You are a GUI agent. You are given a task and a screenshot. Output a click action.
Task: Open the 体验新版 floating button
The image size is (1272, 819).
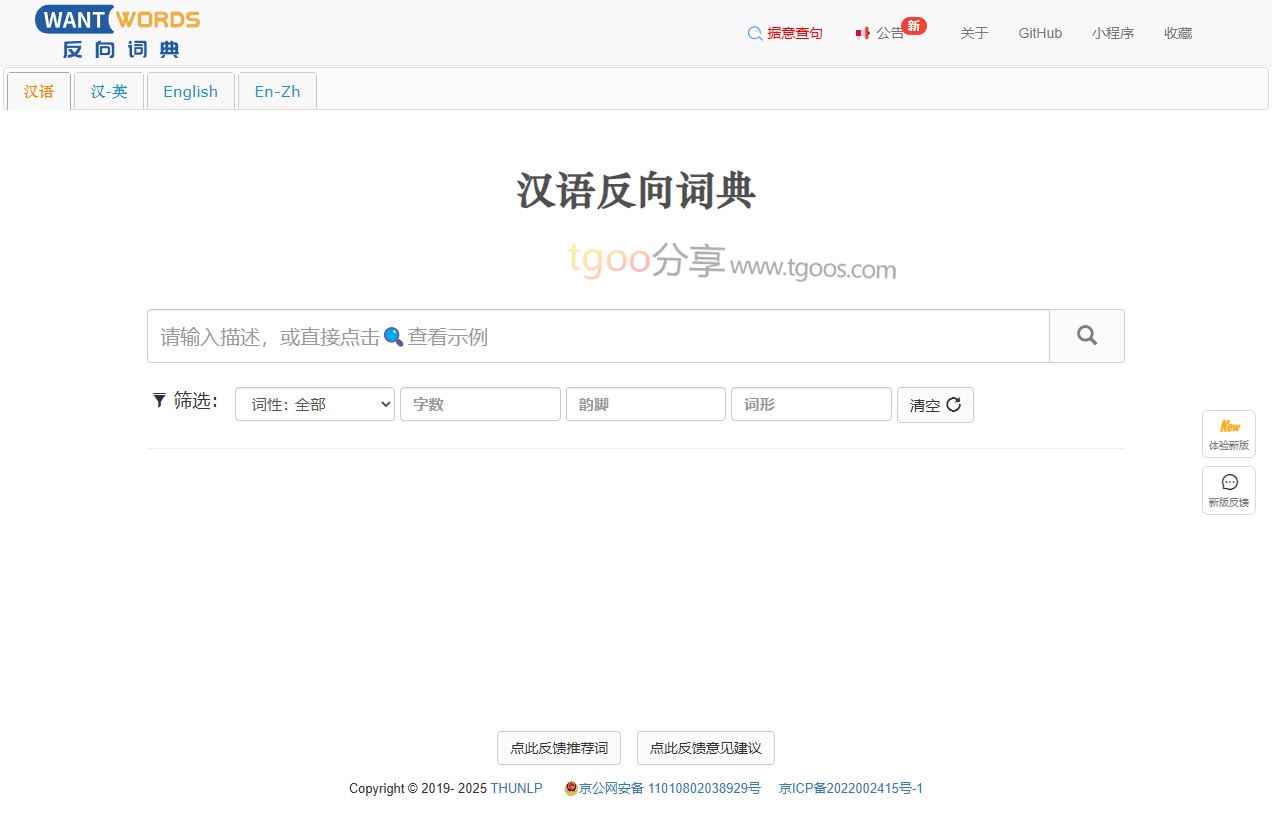[1228, 434]
